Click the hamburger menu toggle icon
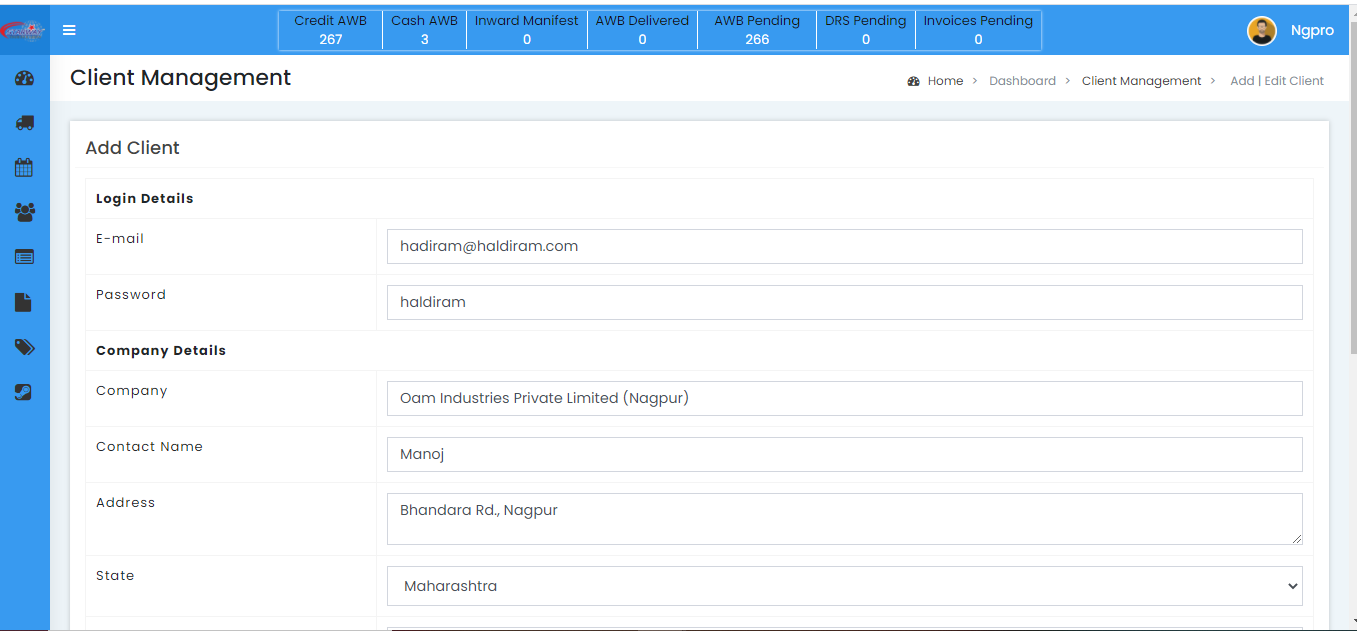This screenshot has width=1357, height=631. pyautogui.click(x=69, y=30)
